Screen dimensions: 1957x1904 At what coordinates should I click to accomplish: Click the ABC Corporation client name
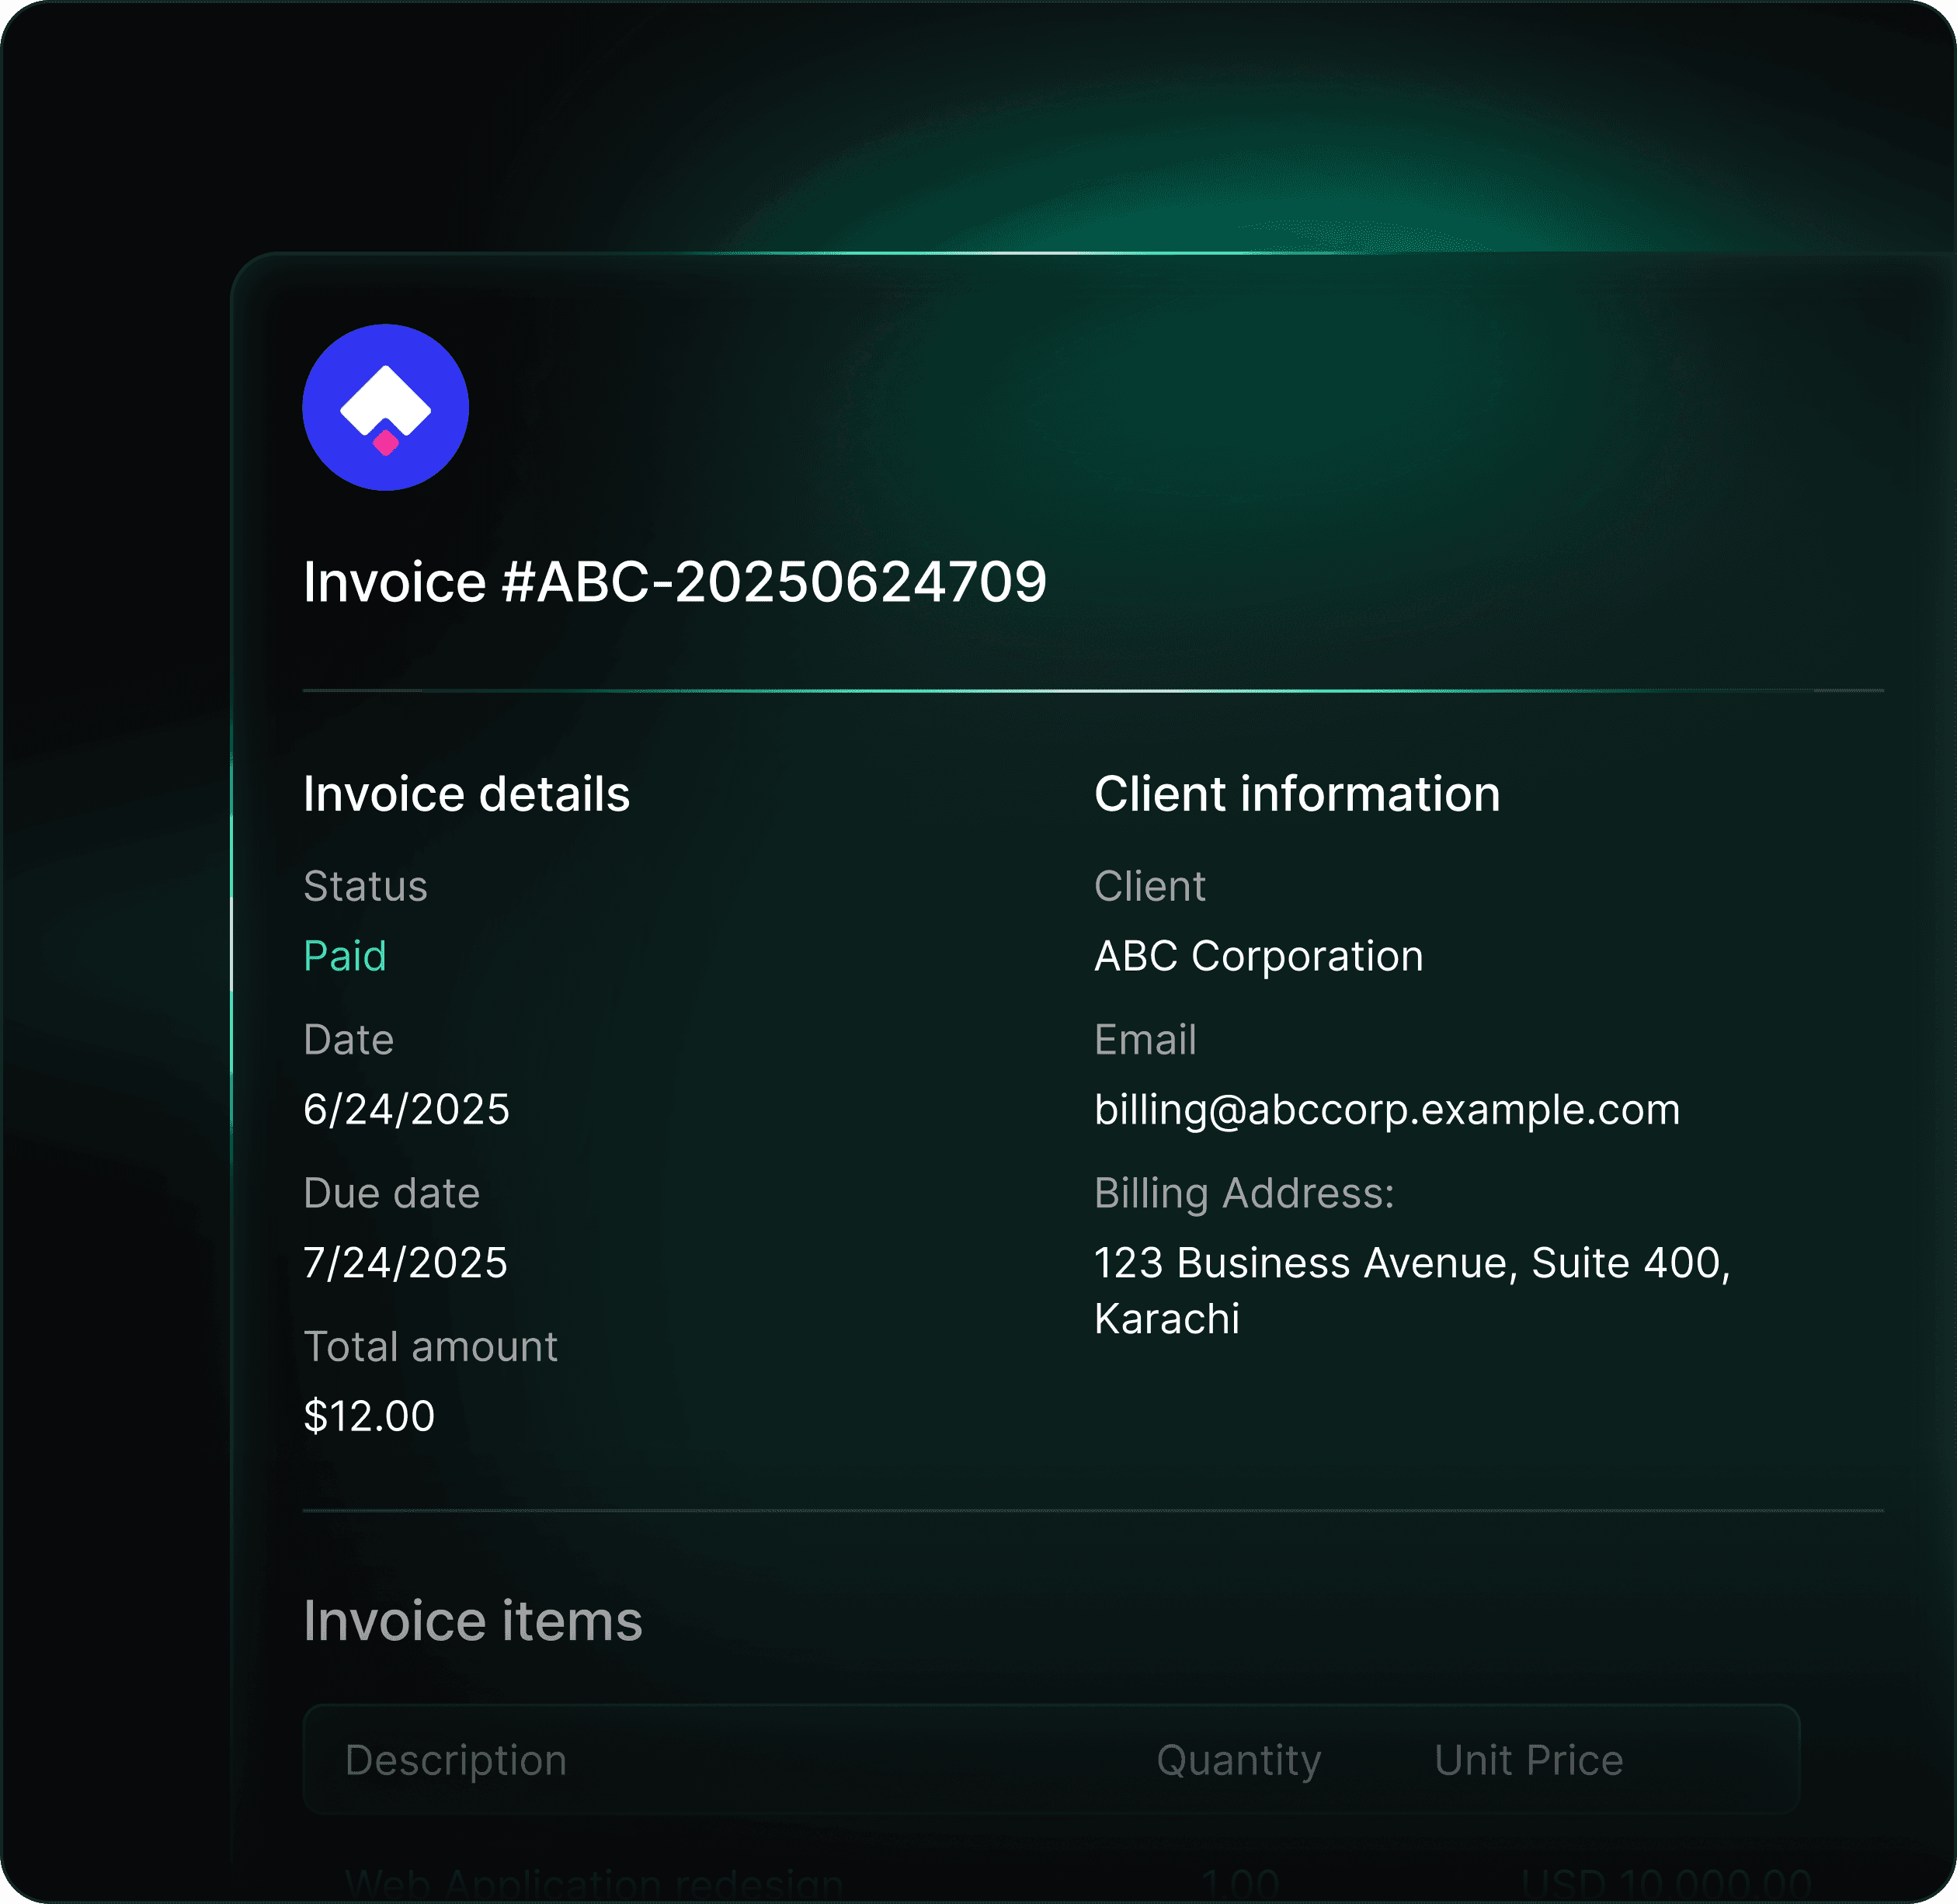pyautogui.click(x=1258, y=956)
